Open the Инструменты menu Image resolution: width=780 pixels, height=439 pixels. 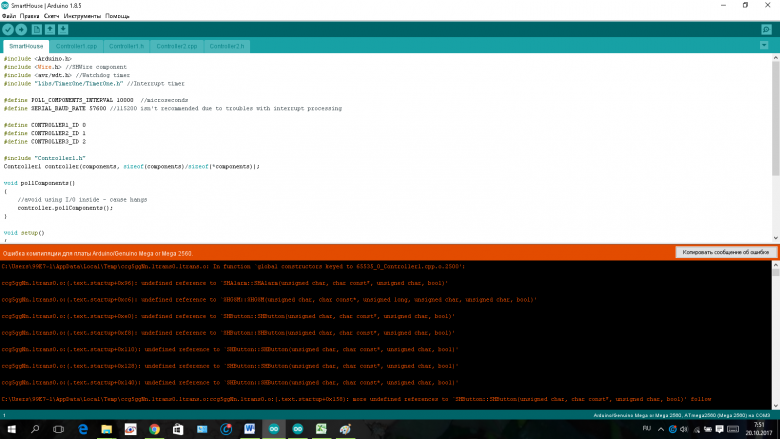pyautogui.click(x=82, y=16)
